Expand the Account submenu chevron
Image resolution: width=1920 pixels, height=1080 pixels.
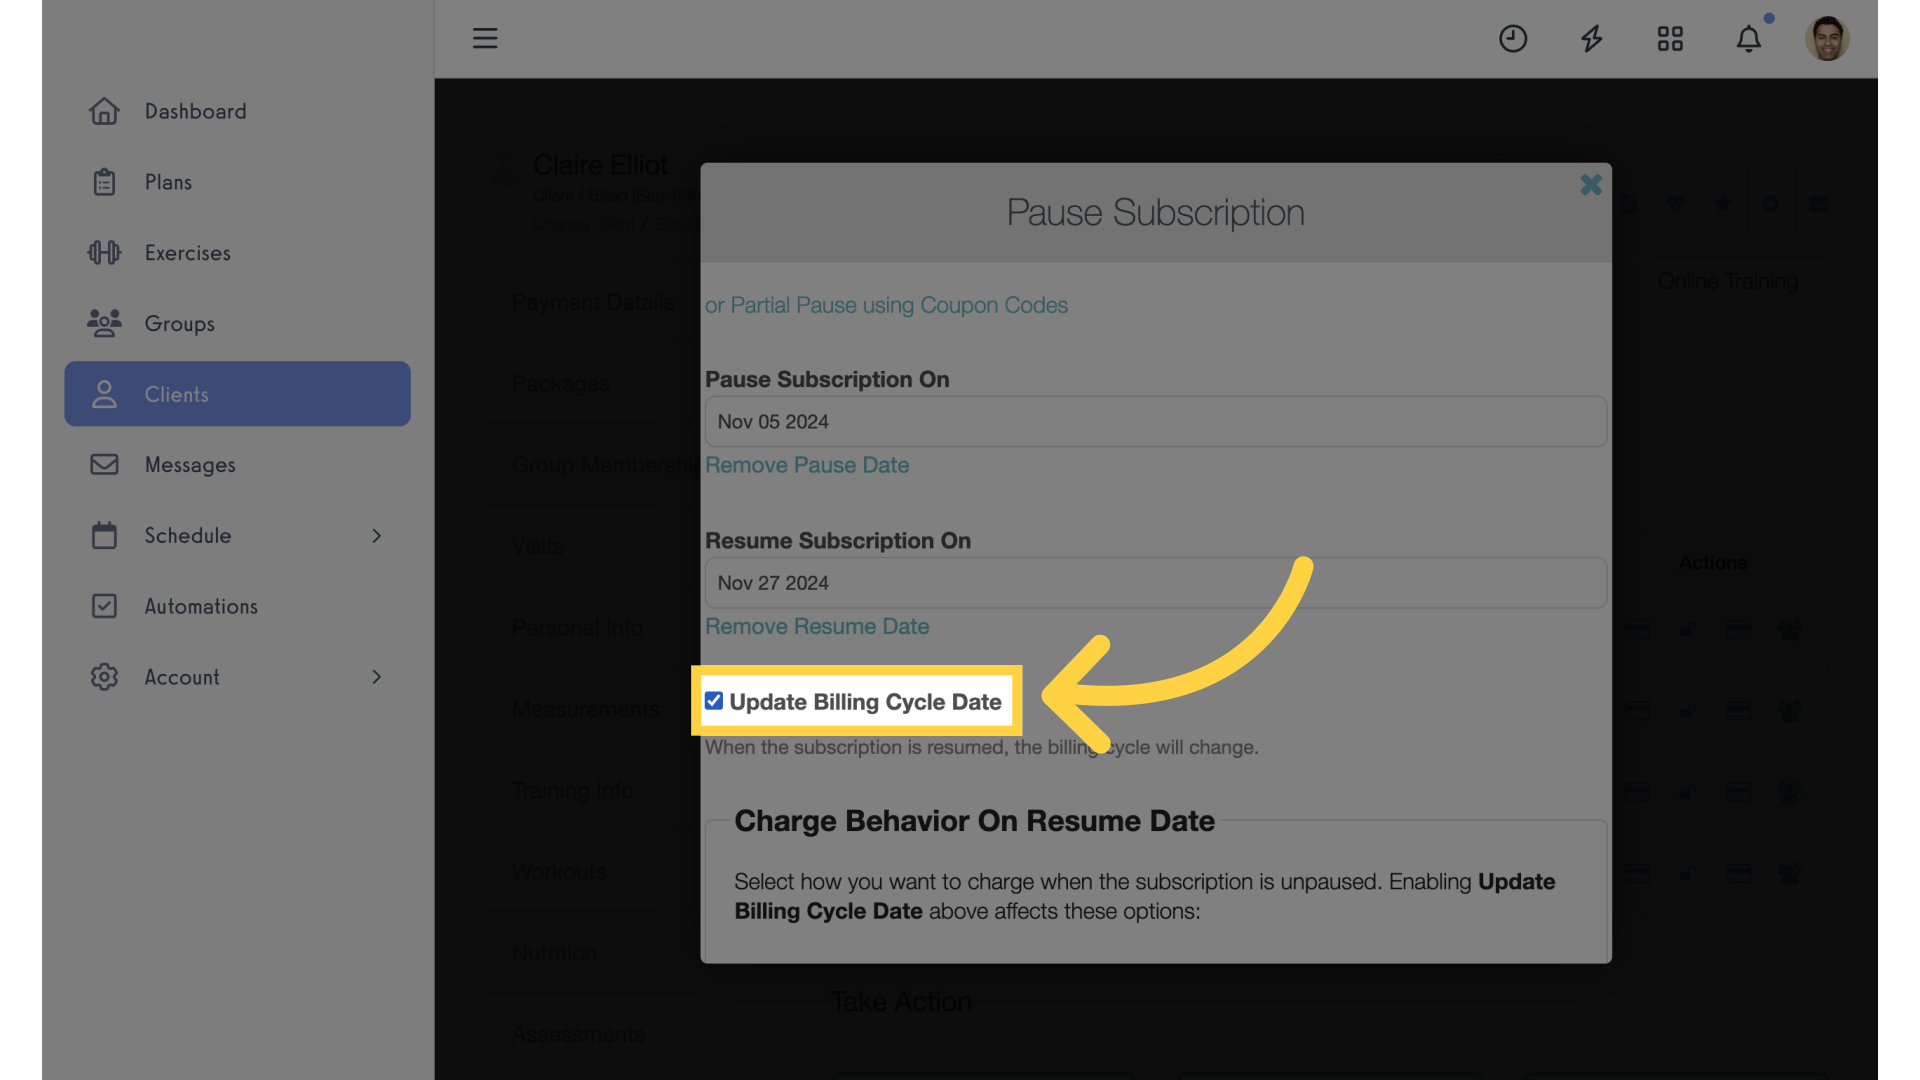tap(377, 677)
